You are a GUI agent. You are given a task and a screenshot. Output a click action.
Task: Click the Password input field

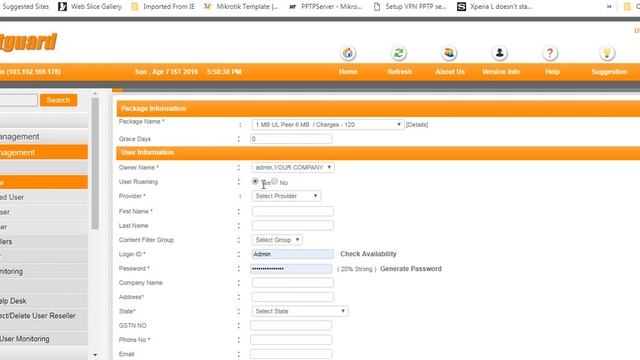(291, 269)
